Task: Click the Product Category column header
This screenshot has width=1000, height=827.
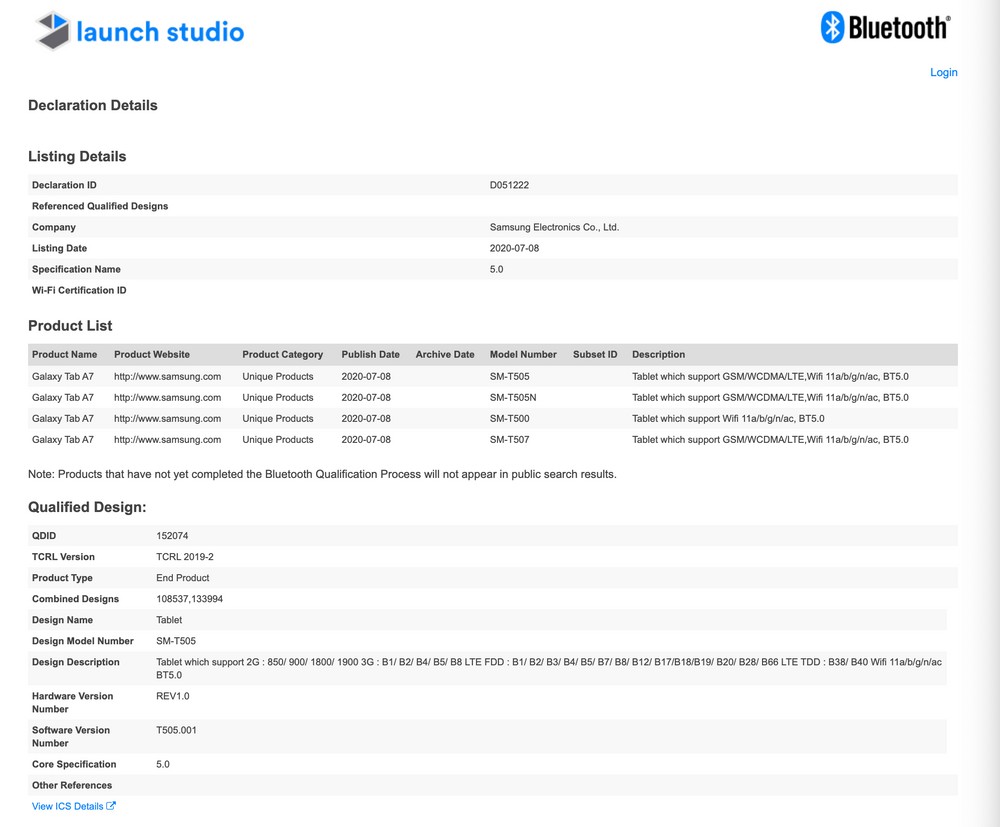Action: click(283, 355)
